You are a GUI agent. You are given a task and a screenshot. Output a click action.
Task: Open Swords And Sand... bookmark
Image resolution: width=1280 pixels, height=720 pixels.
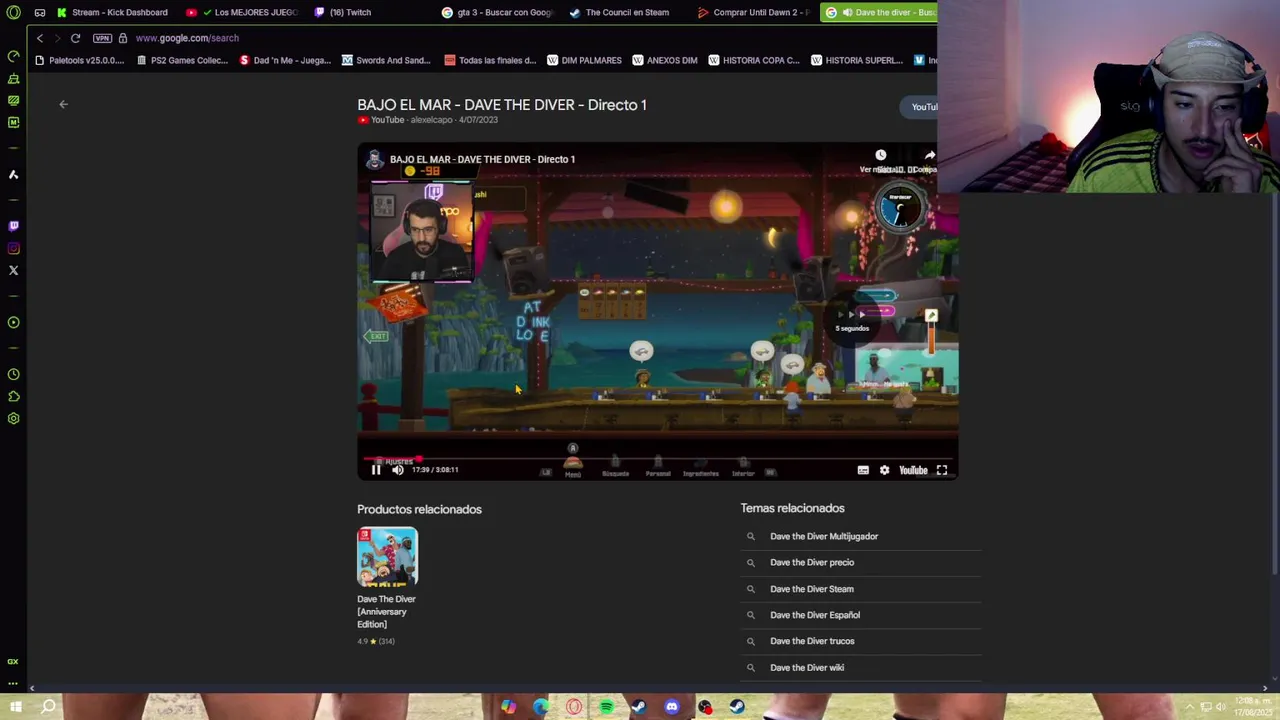tap(386, 60)
